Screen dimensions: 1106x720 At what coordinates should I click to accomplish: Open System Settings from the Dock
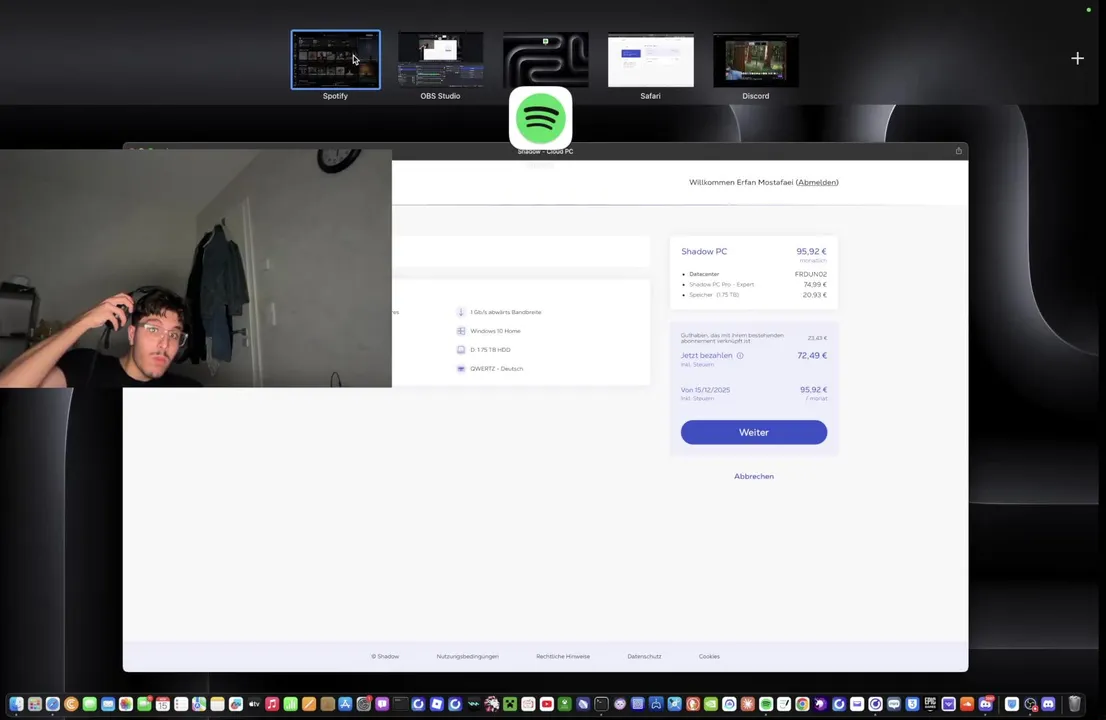[363, 704]
